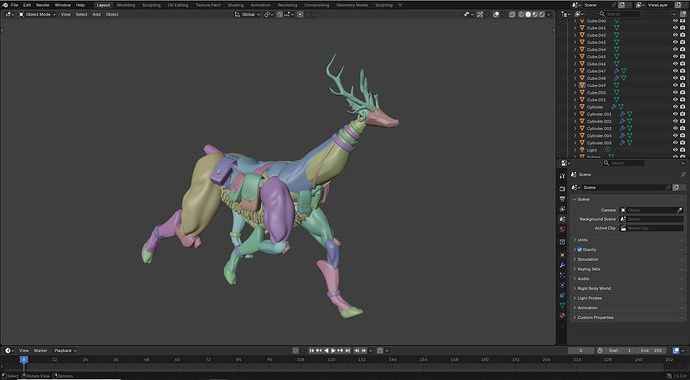
Task: Open the timeline Marker menu
Action: [40, 351]
